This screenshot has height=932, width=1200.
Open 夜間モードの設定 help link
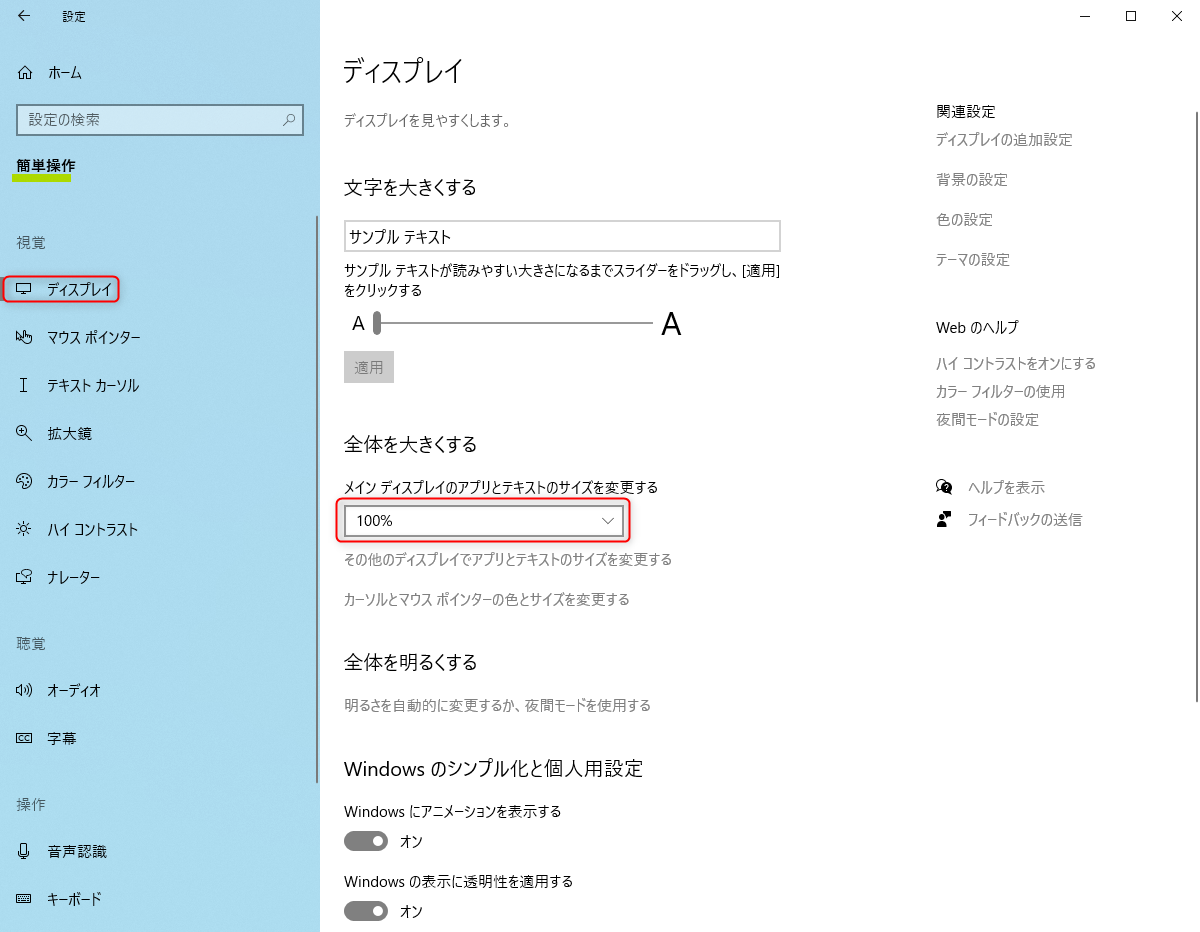click(x=987, y=420)
